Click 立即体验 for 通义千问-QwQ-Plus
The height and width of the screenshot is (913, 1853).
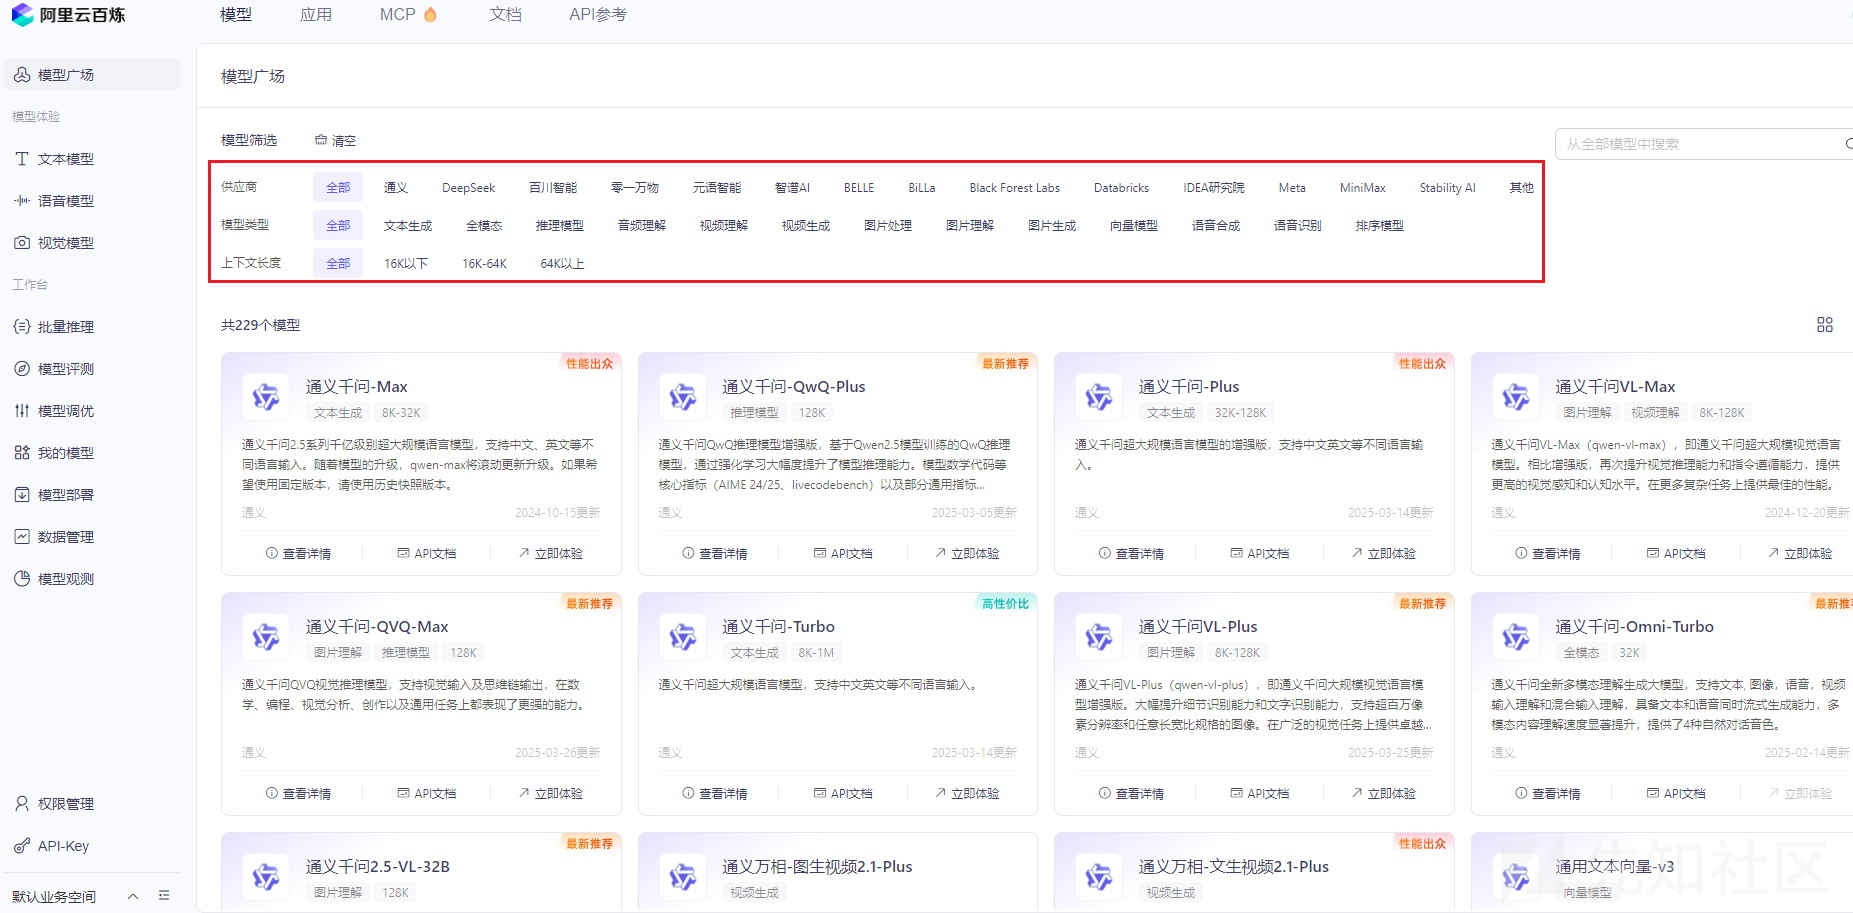tap(967, 553)
